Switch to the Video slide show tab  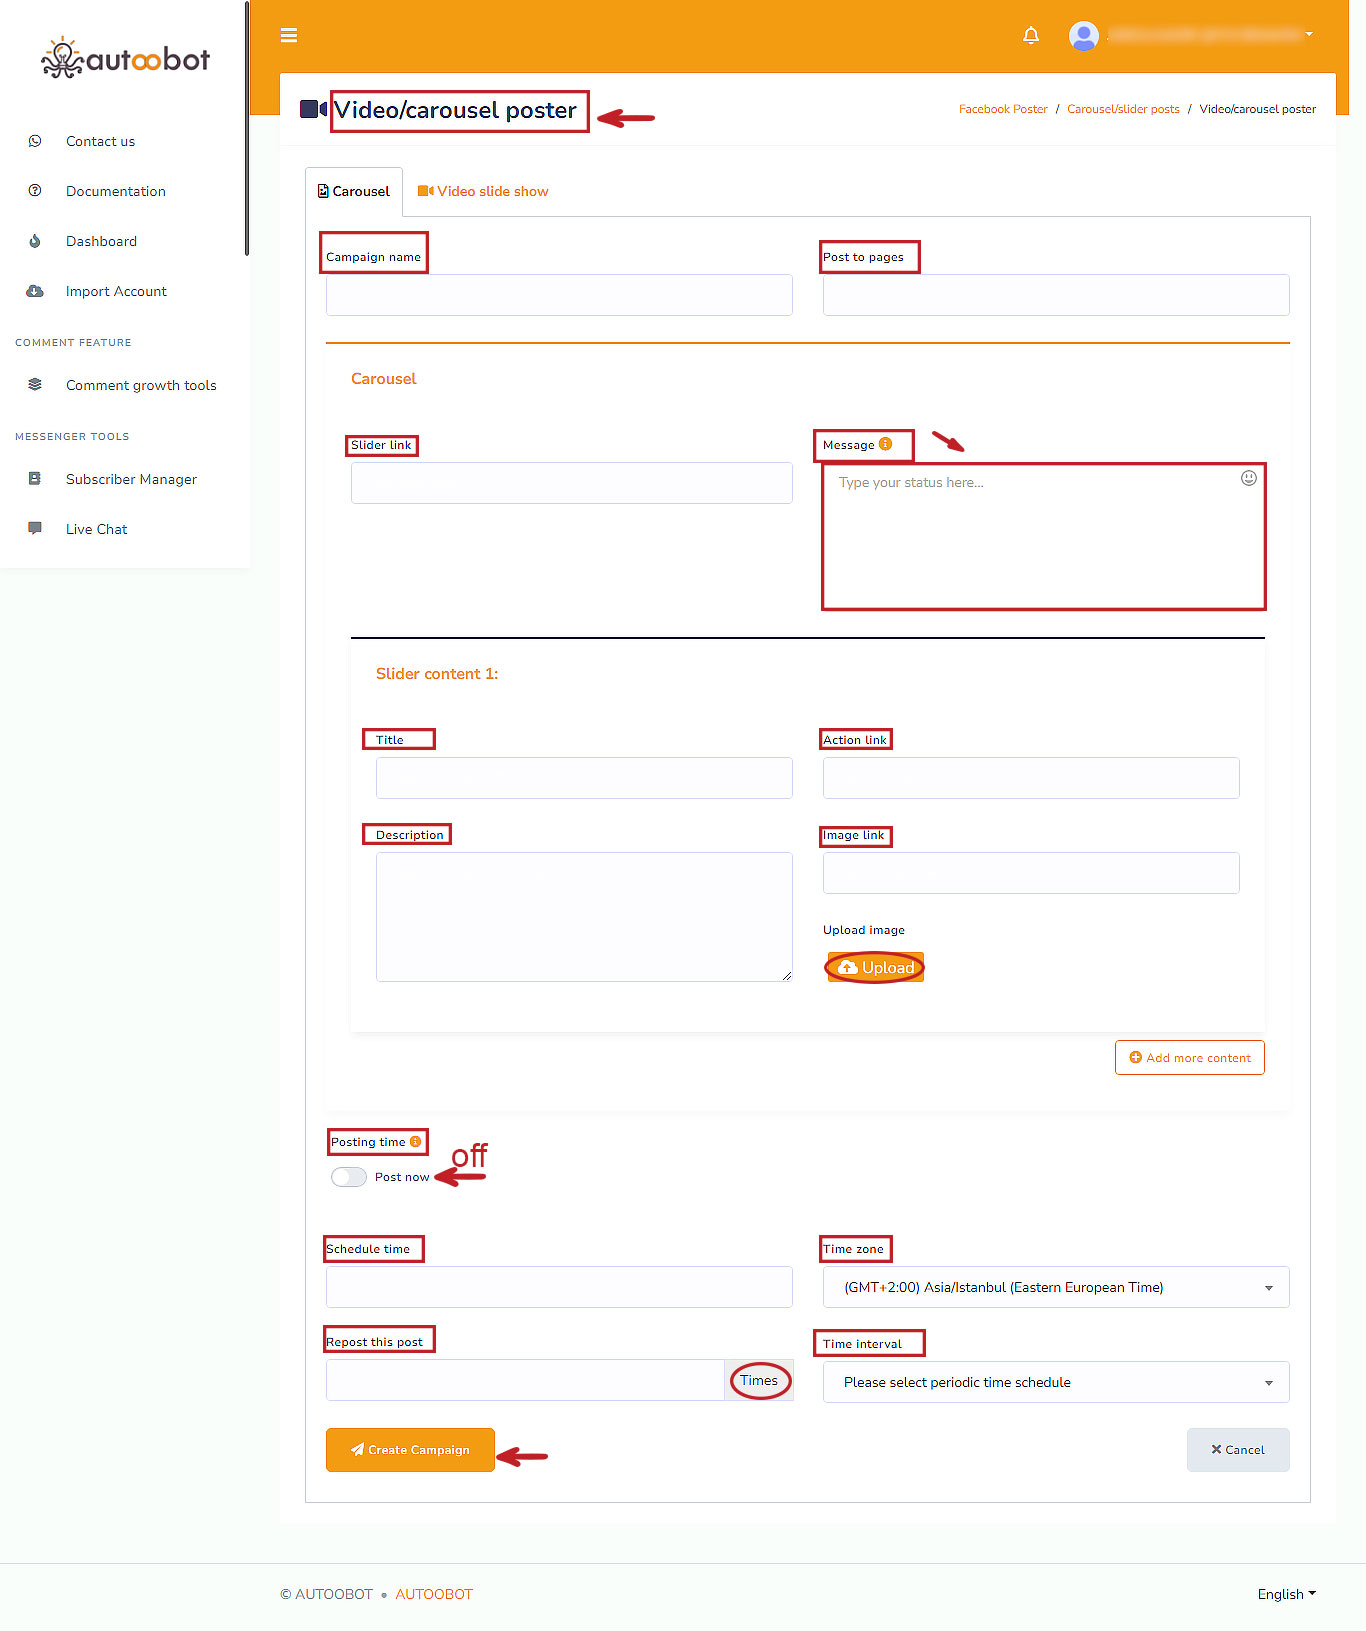pyautogui.click(x=484, y=191)
